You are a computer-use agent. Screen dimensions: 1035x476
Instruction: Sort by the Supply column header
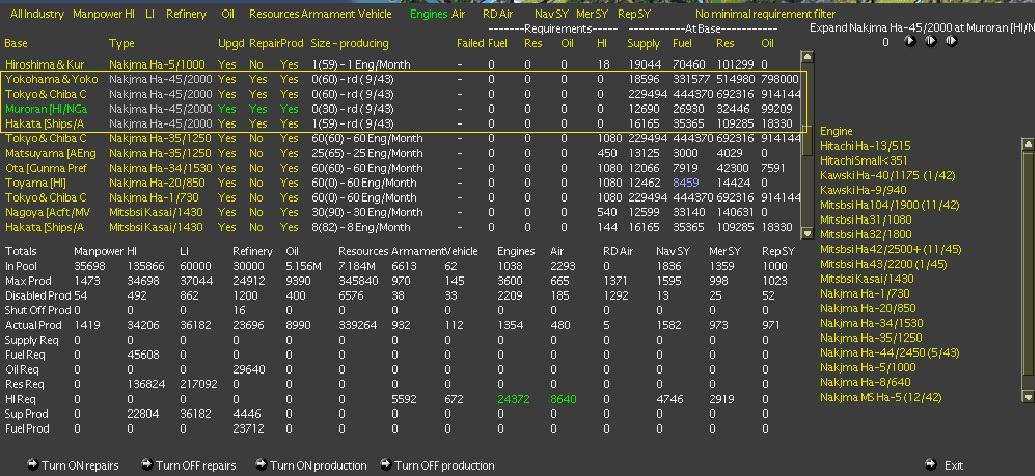tap(644, 44)
